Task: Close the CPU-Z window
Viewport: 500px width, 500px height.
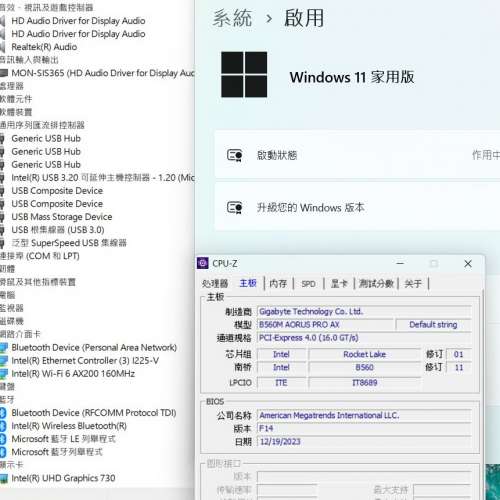Action: tap(468, 264)
